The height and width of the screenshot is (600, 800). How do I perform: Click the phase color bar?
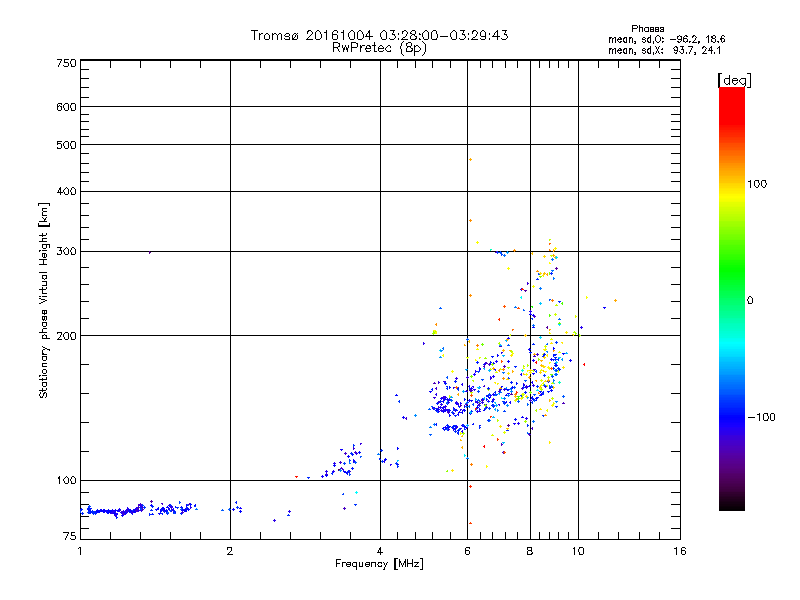click(732, 299)
